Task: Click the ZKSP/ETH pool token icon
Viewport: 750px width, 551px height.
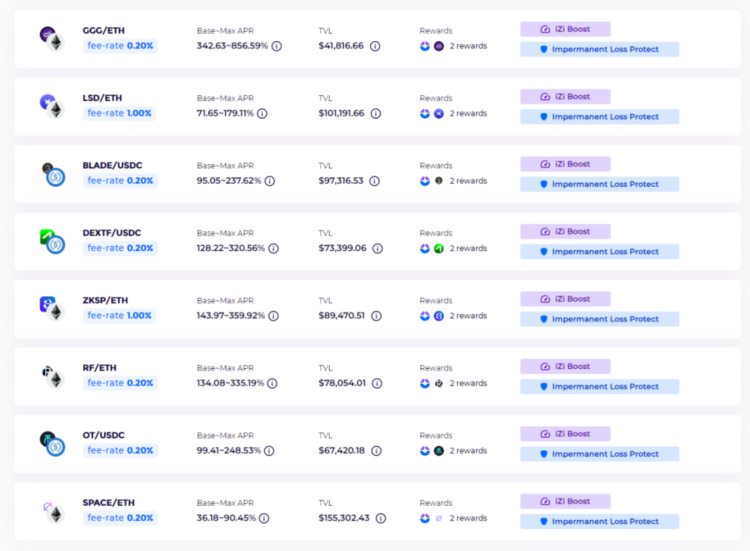Action: coord(50,307)
